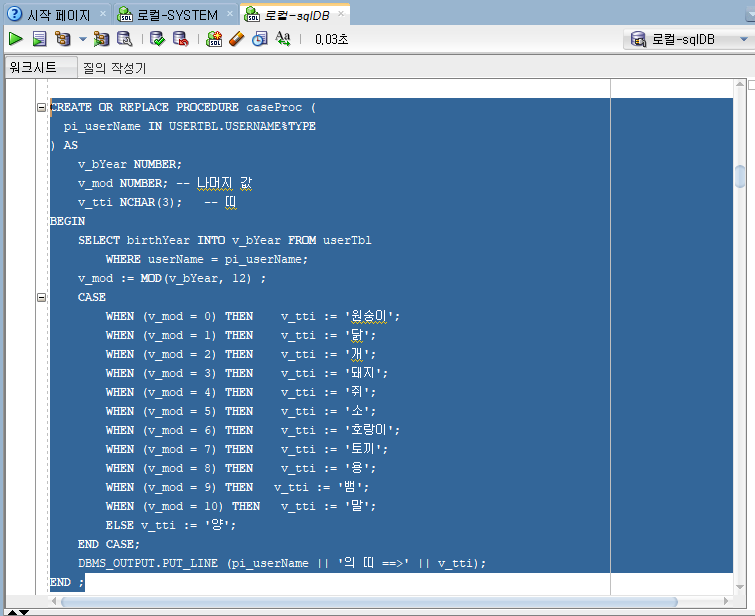This screenshot has width=755, height=616.
Task: Click the ') AS' line
Action: [64, 145]
